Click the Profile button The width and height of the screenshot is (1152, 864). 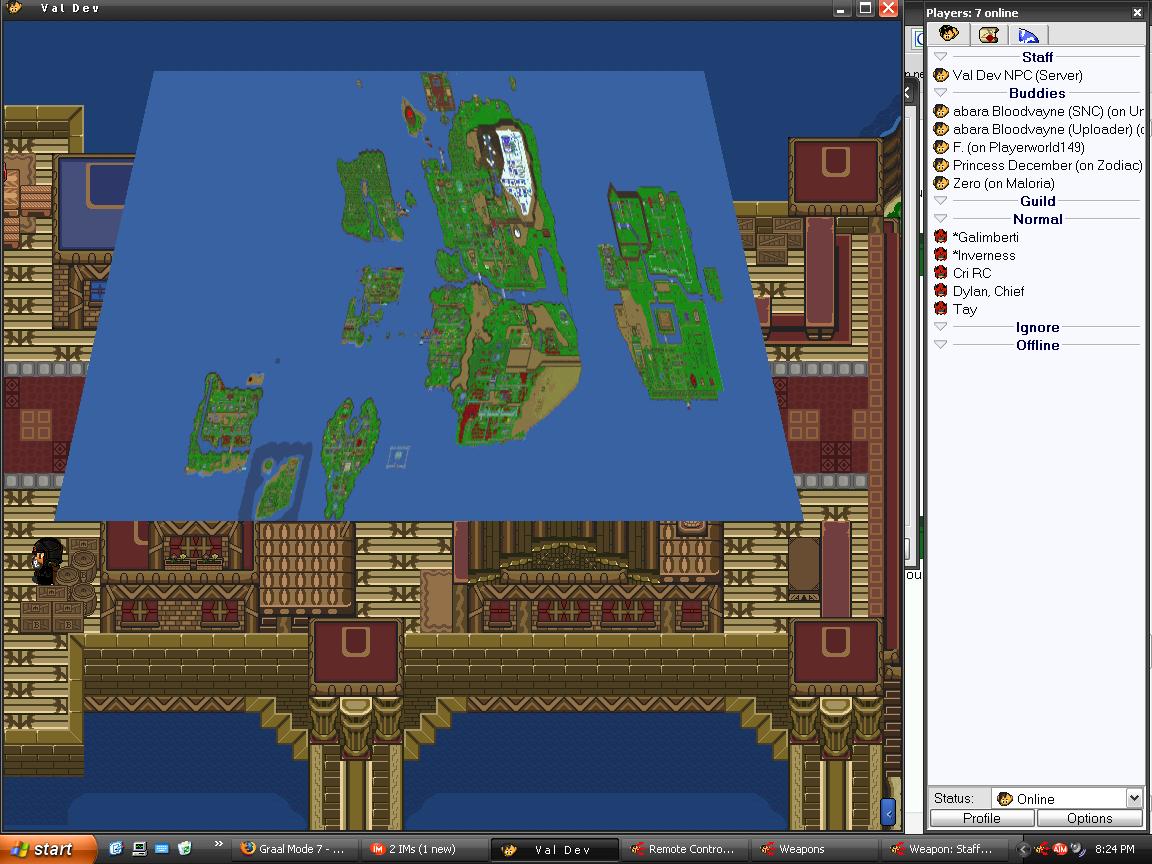tap(981, 818)
